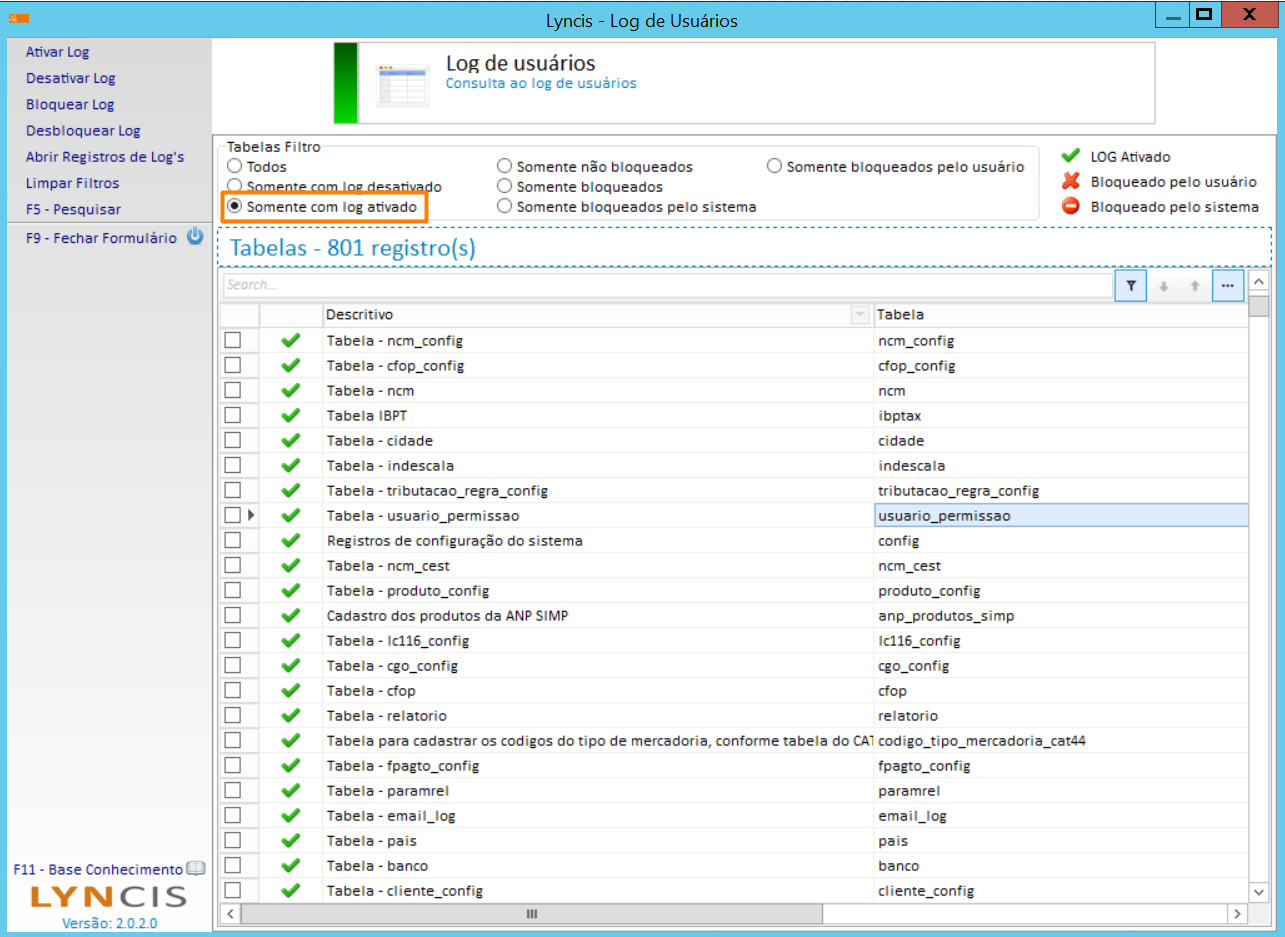This screenshot has height=937, width=1285.
Task: Click the green check icon for ncm_config row
Action: click(x=291, y=341)
